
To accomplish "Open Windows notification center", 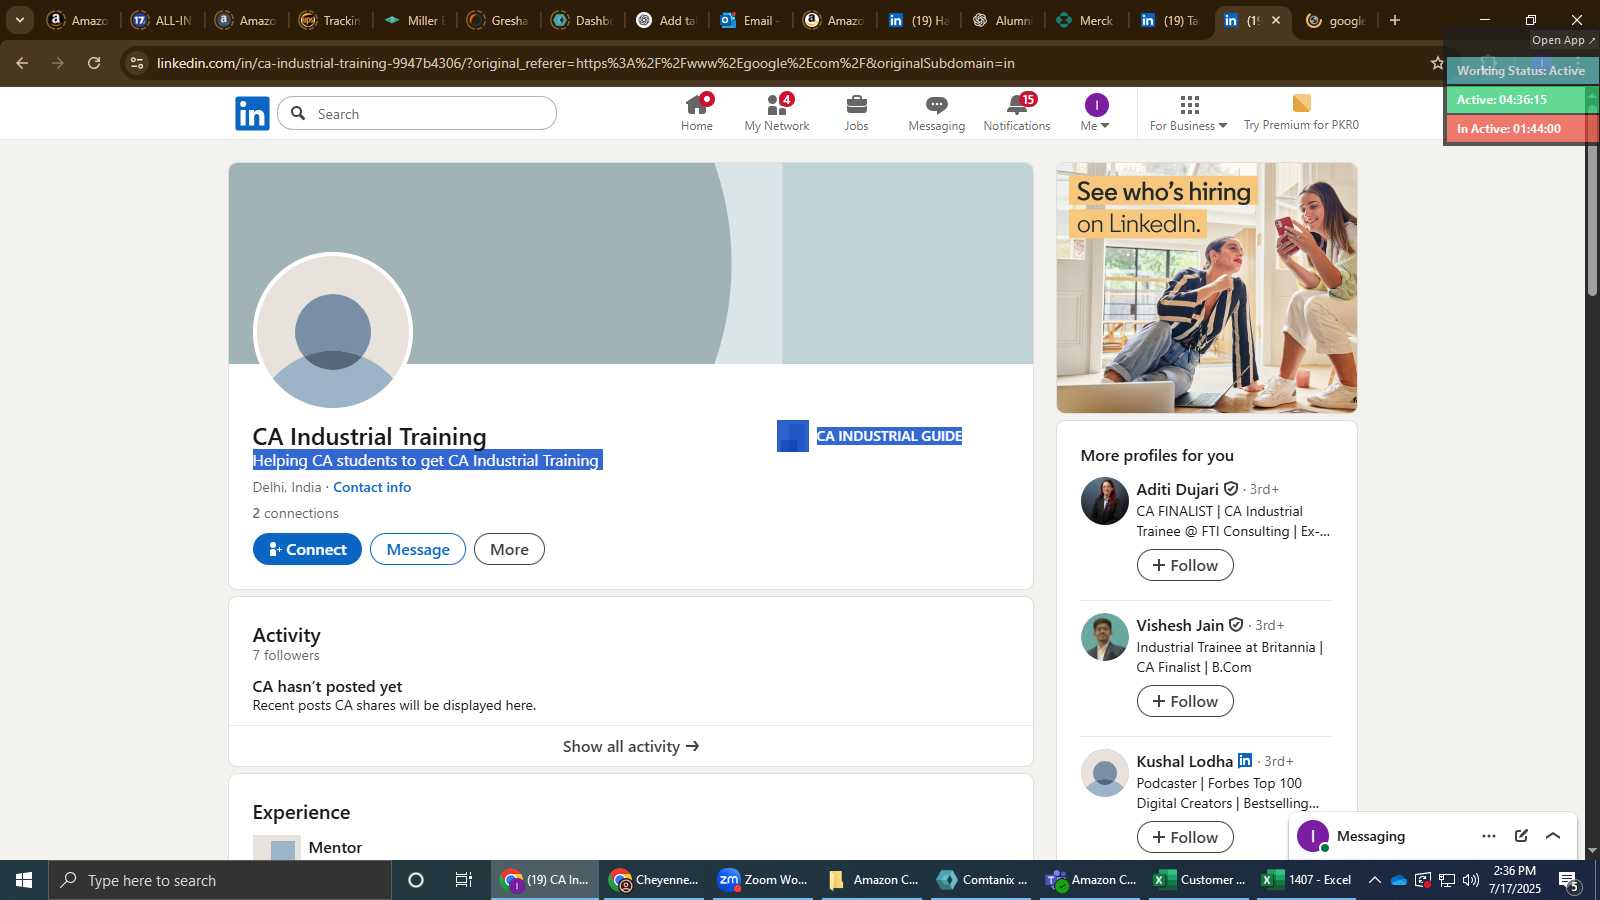I will pos(1569,880).
